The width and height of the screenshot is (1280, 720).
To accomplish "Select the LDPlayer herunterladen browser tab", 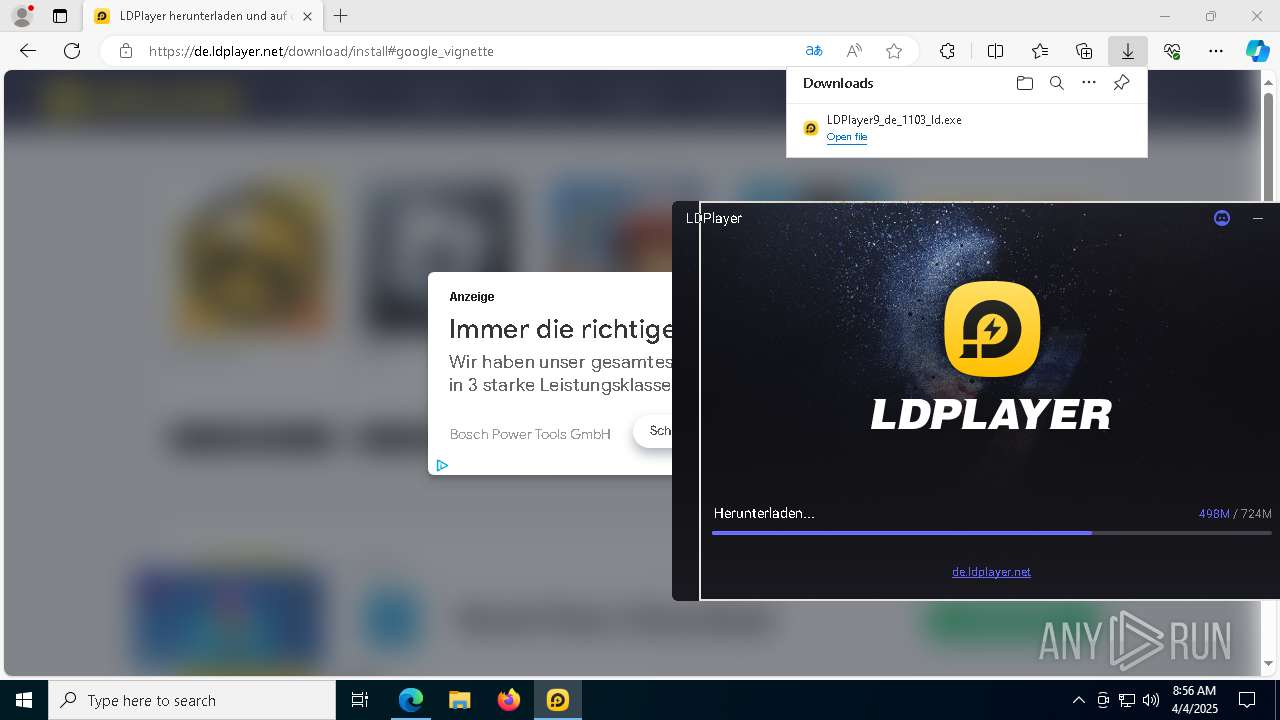I will 203,16.
